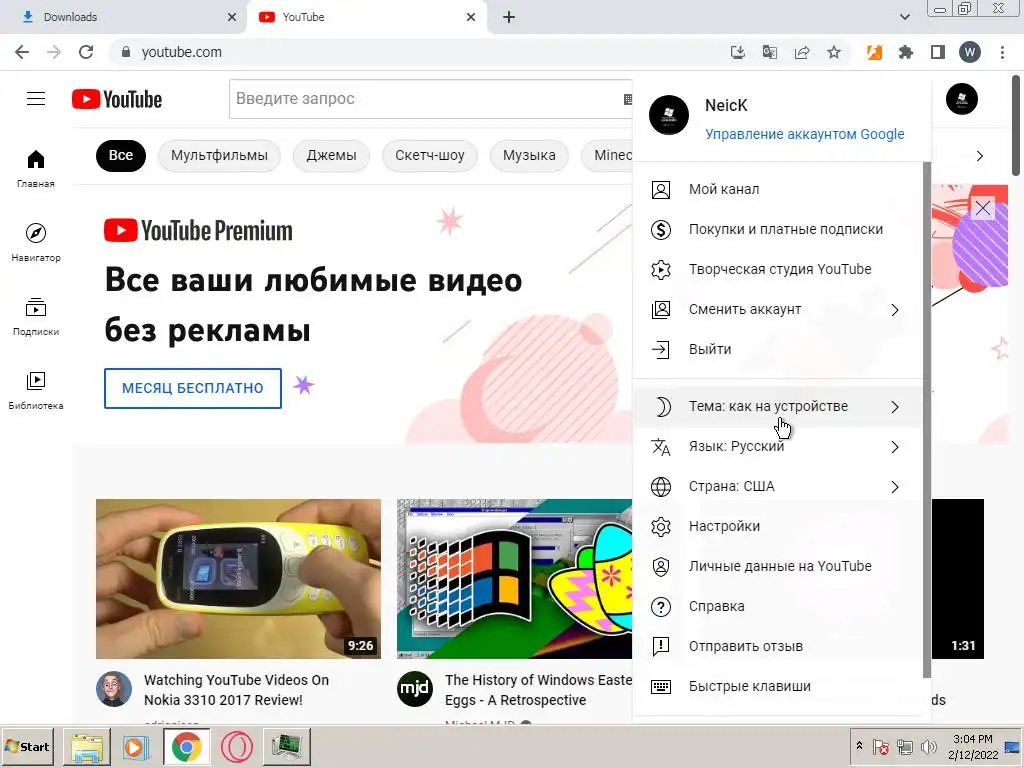Close the YouTube Premium banner
The width and height of the screenshot is (1024, 768).
983,208
